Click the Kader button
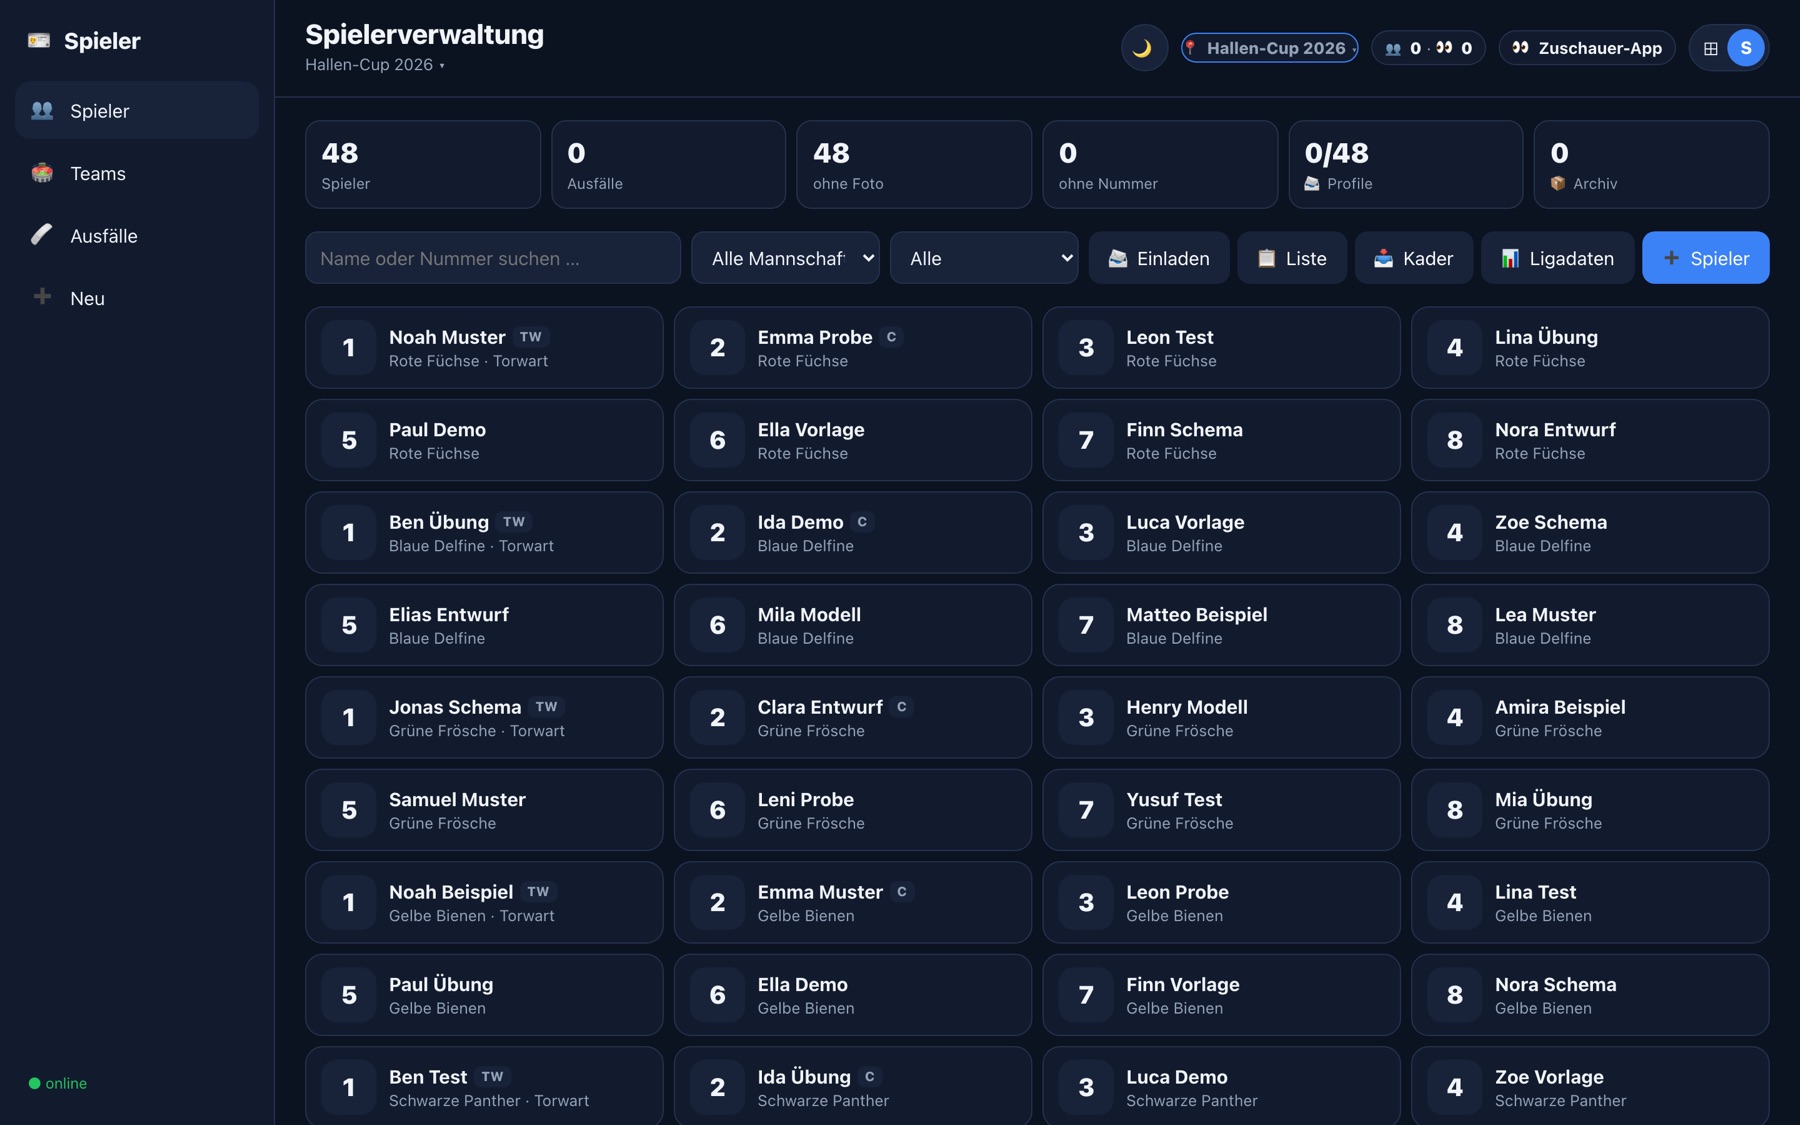 1414,258
